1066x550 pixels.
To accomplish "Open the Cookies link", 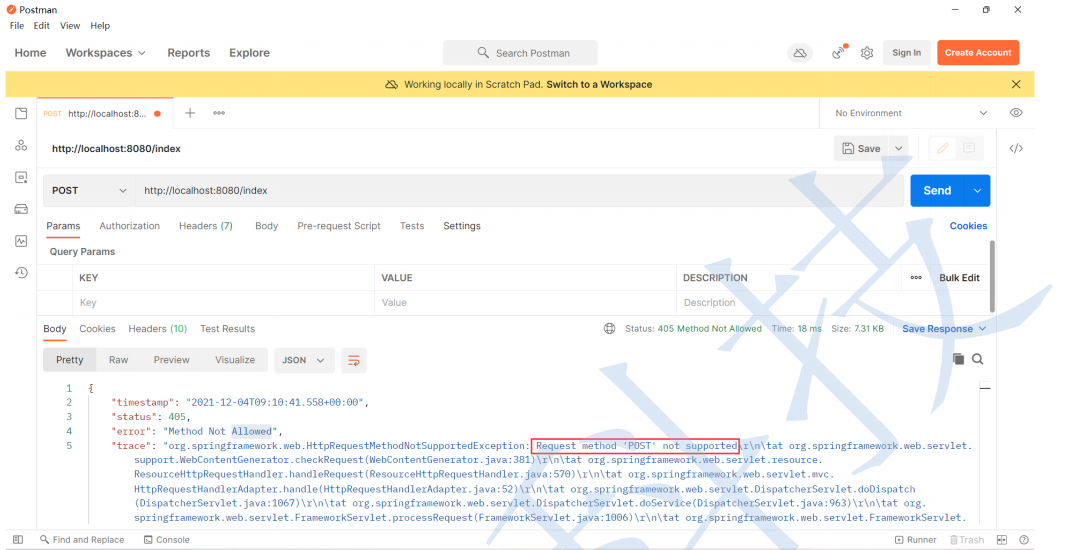I will (968, 226).
